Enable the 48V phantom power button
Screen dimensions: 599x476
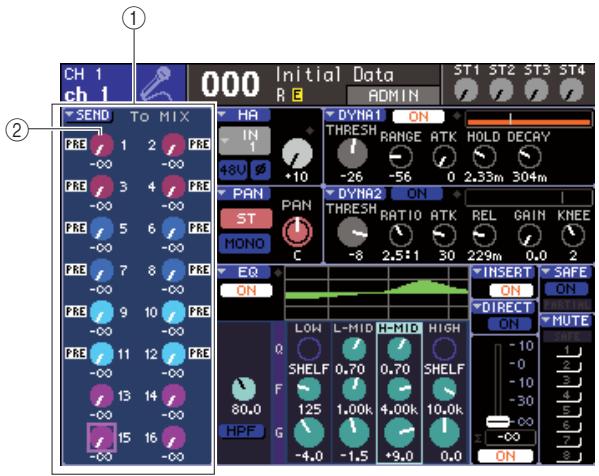click(x=233, y=169)
